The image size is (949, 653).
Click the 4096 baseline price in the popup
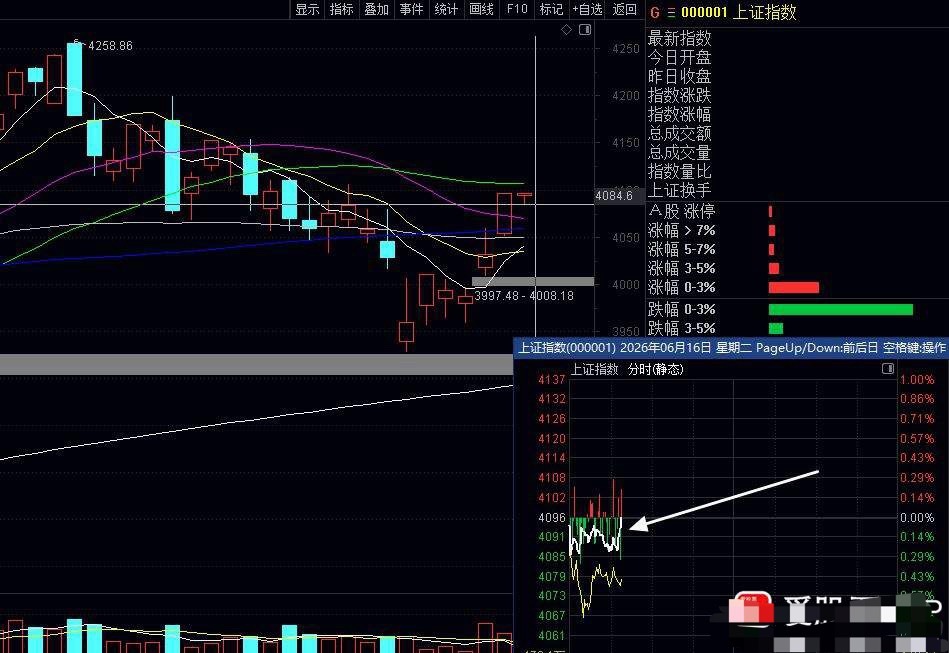552,517
